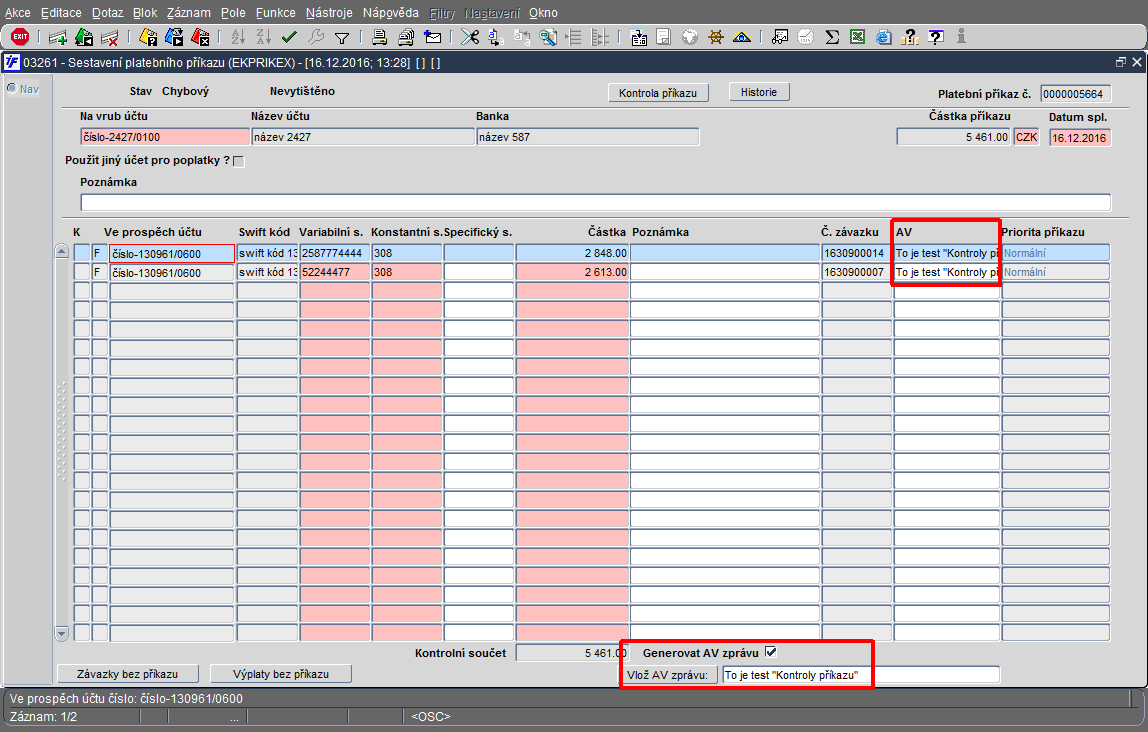
Task: Sort descending using the Z-A icon
Action: click(x=264, y=37)
